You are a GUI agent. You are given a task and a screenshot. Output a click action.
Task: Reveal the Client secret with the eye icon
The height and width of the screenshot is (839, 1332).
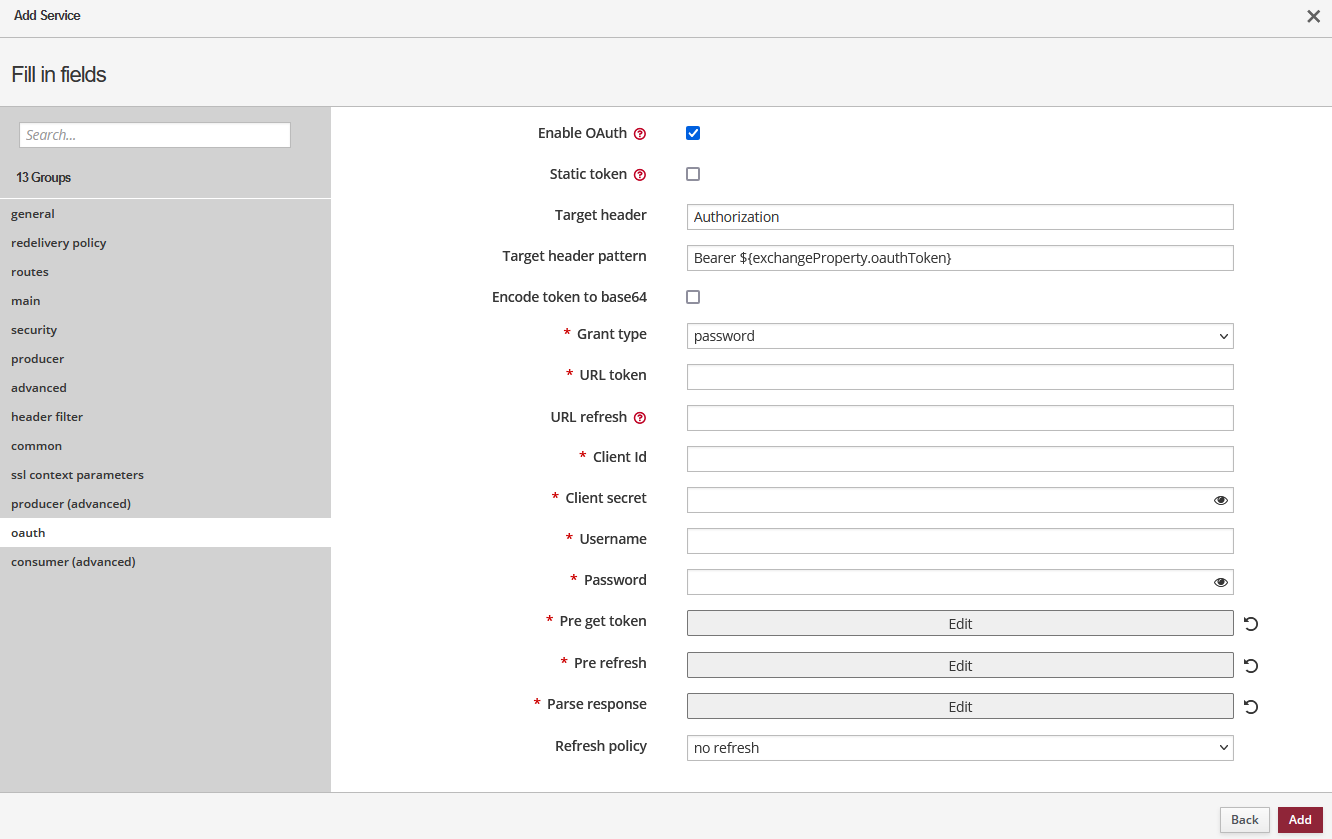[1220, 499]
